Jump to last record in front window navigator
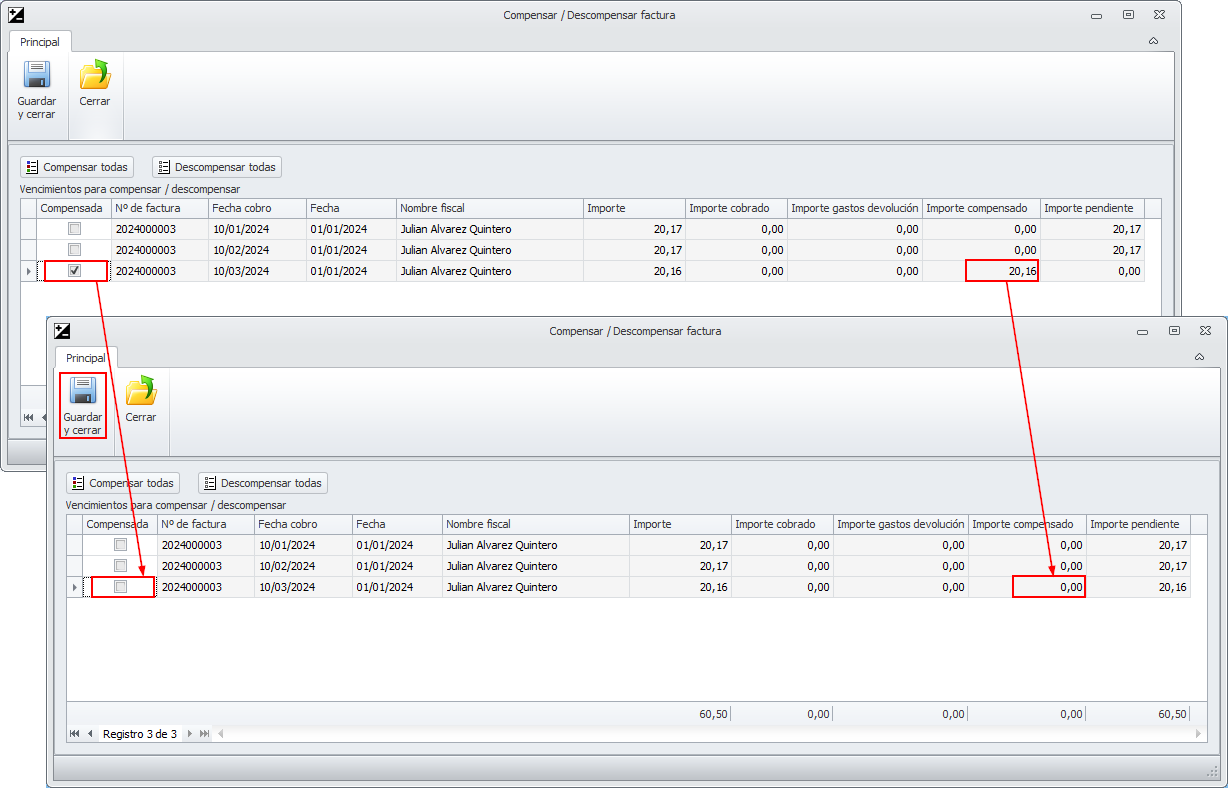The width and height of the screenshot is (1229, 790). pos(205,734)
